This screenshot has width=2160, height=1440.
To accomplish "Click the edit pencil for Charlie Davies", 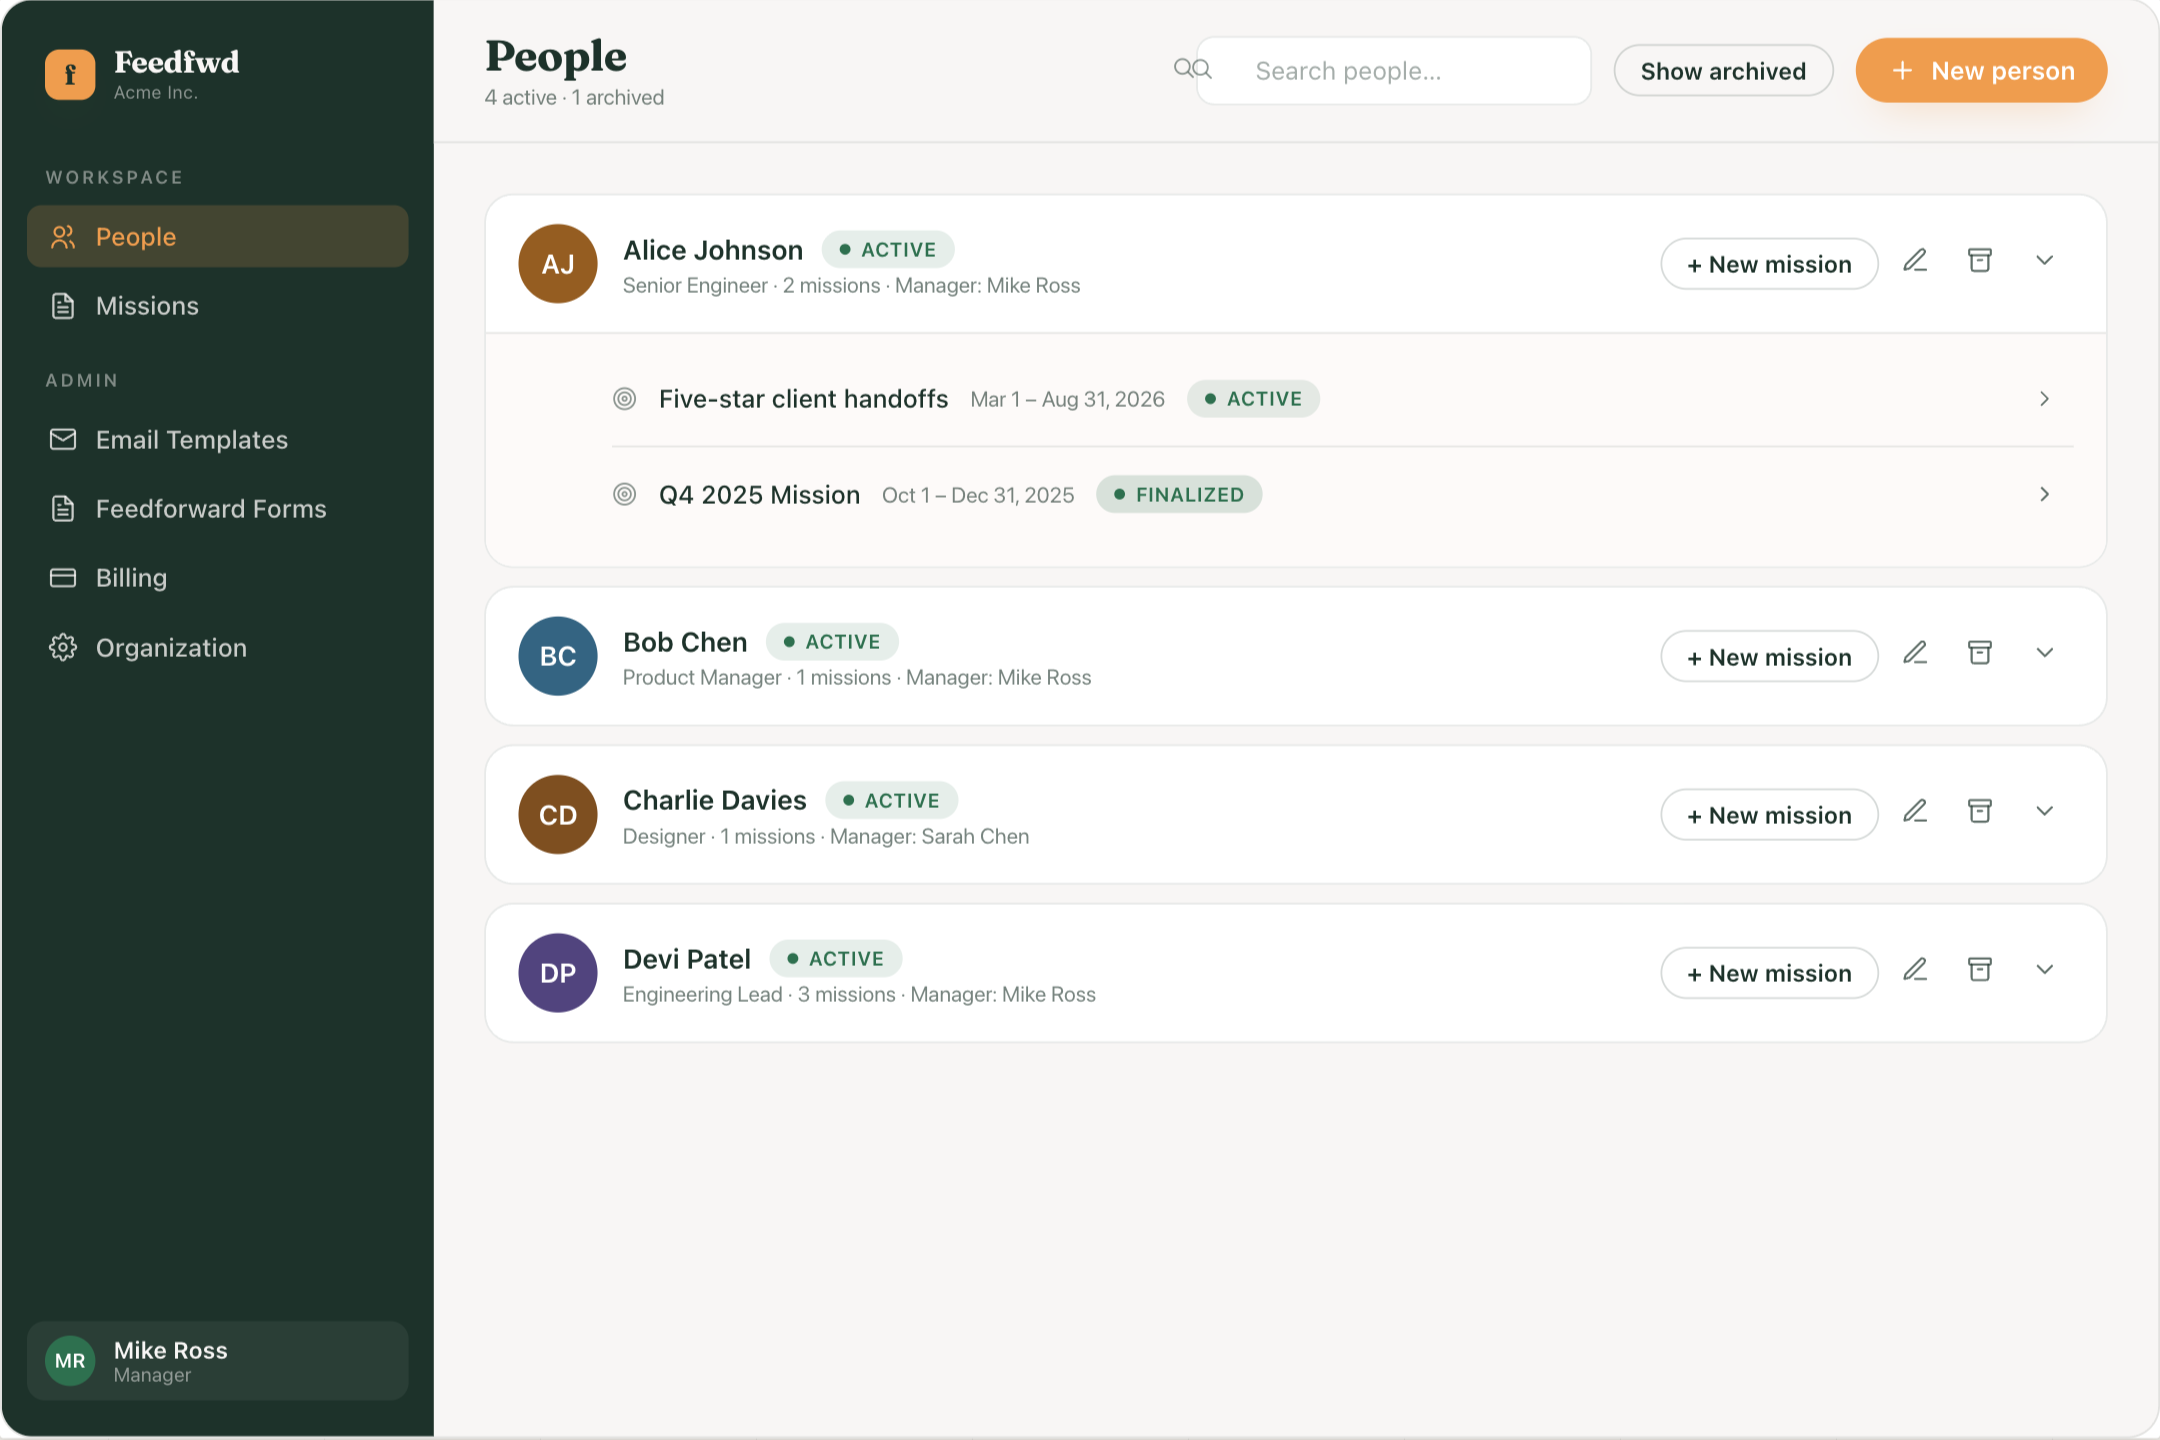I will (x=1915, y=811).
